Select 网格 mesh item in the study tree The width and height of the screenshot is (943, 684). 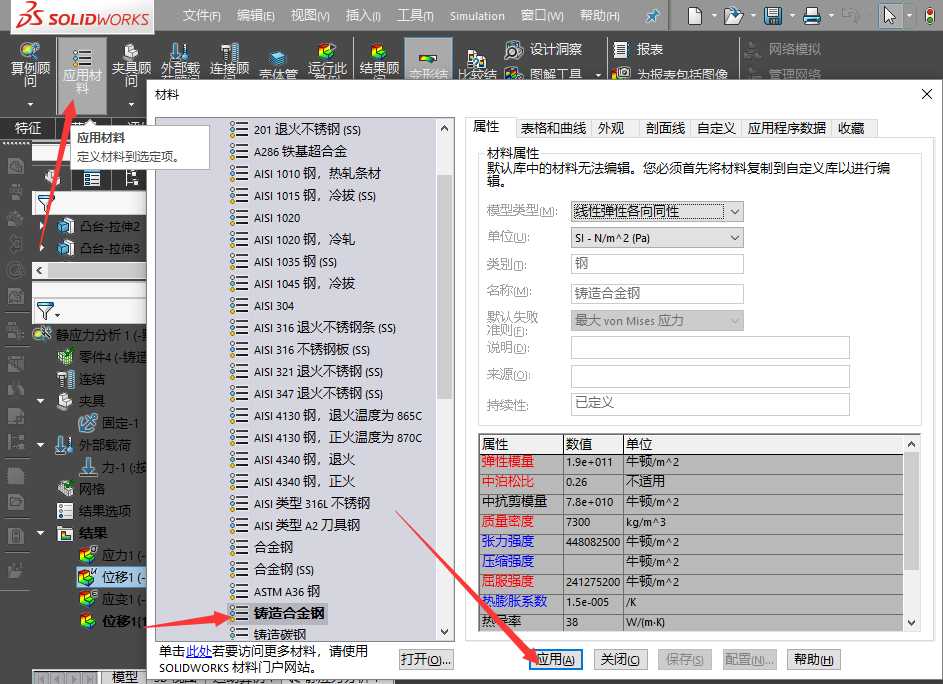point(82,489)
